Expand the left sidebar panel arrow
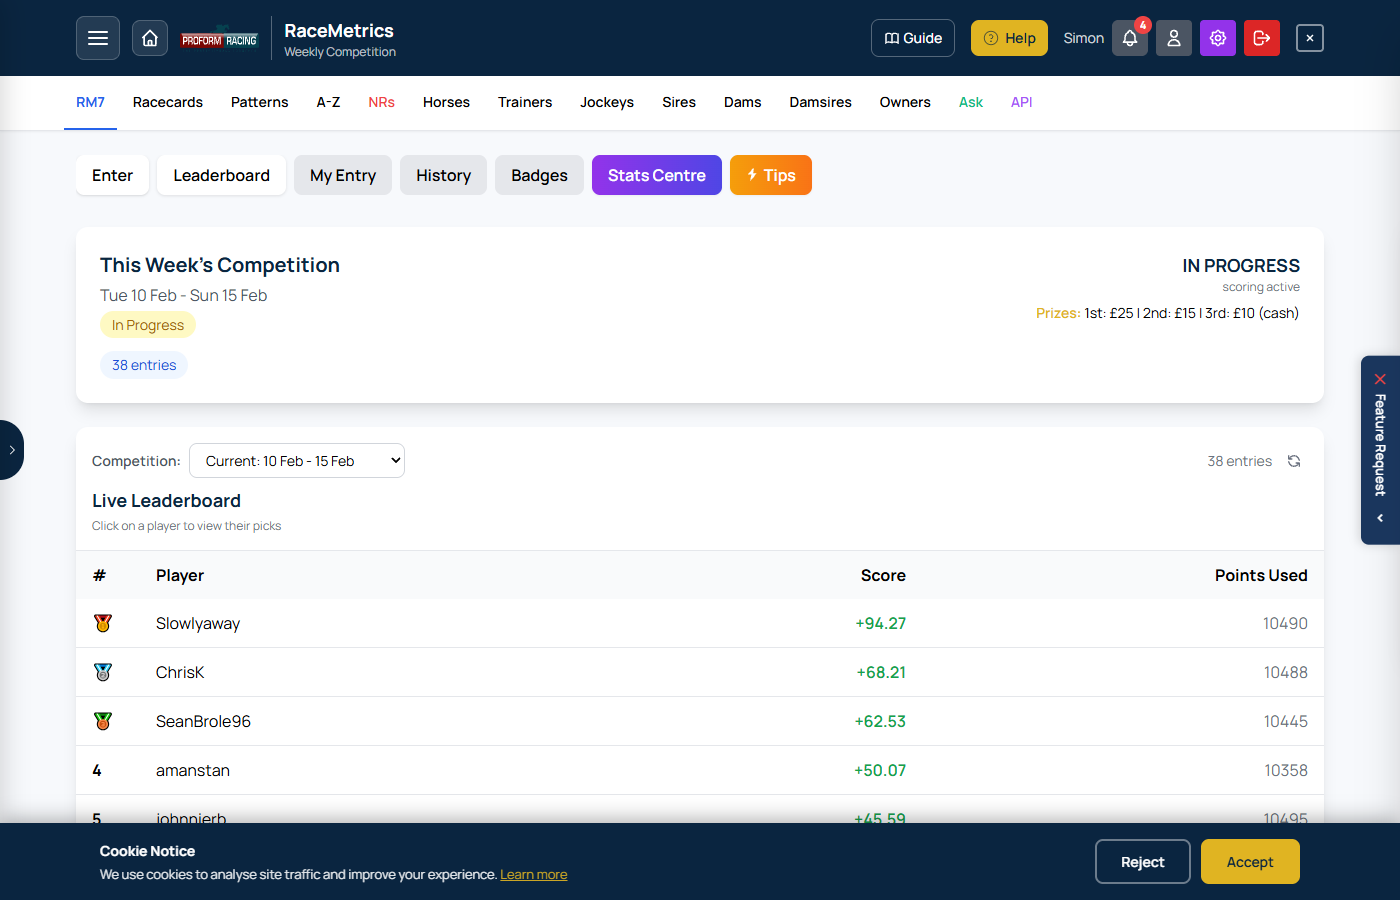This screenshot has height=900, width=1400. 12,450
